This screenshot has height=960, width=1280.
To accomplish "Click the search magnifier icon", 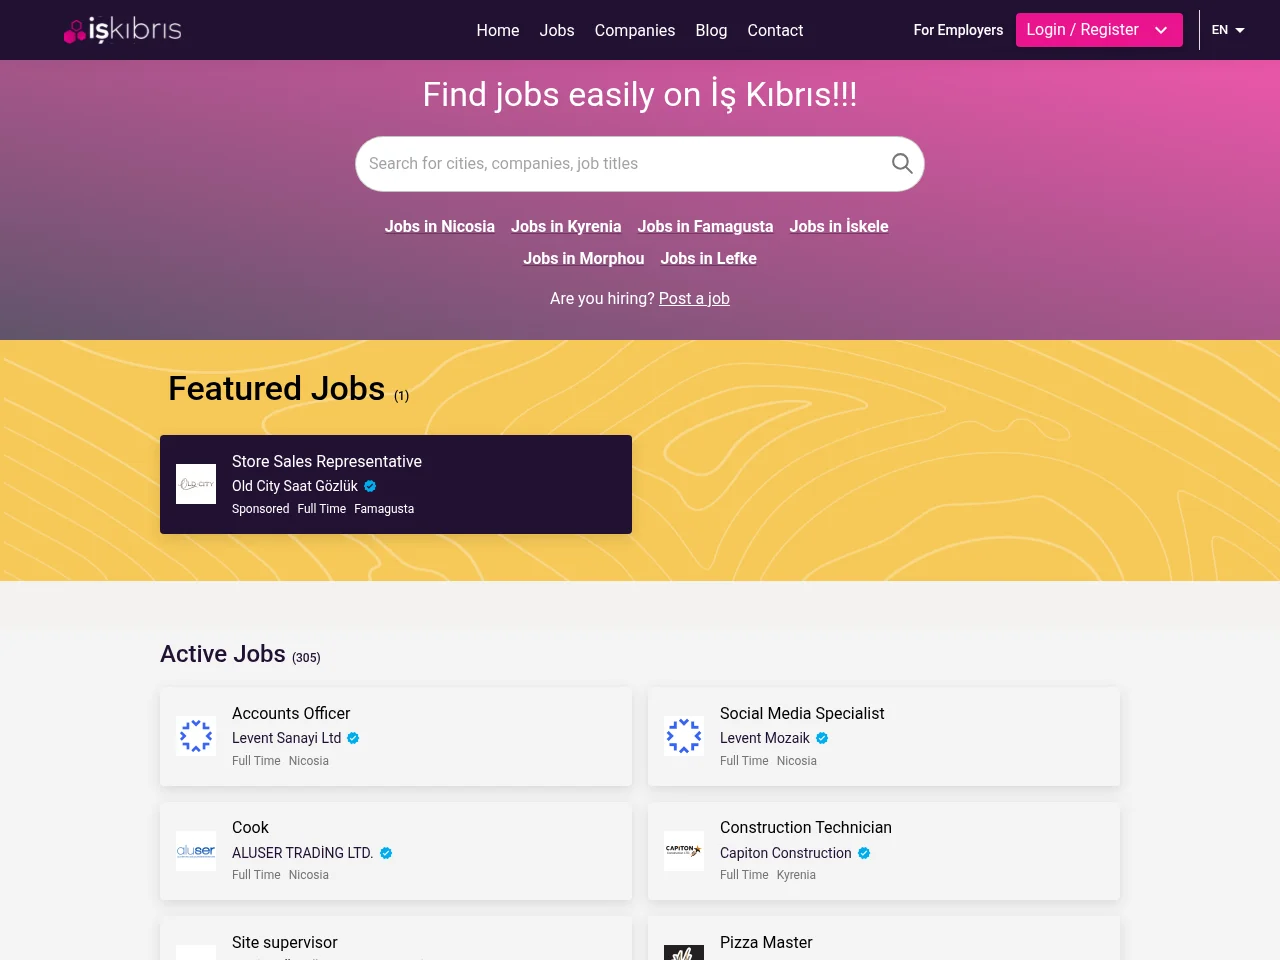I will click(902, 163).
